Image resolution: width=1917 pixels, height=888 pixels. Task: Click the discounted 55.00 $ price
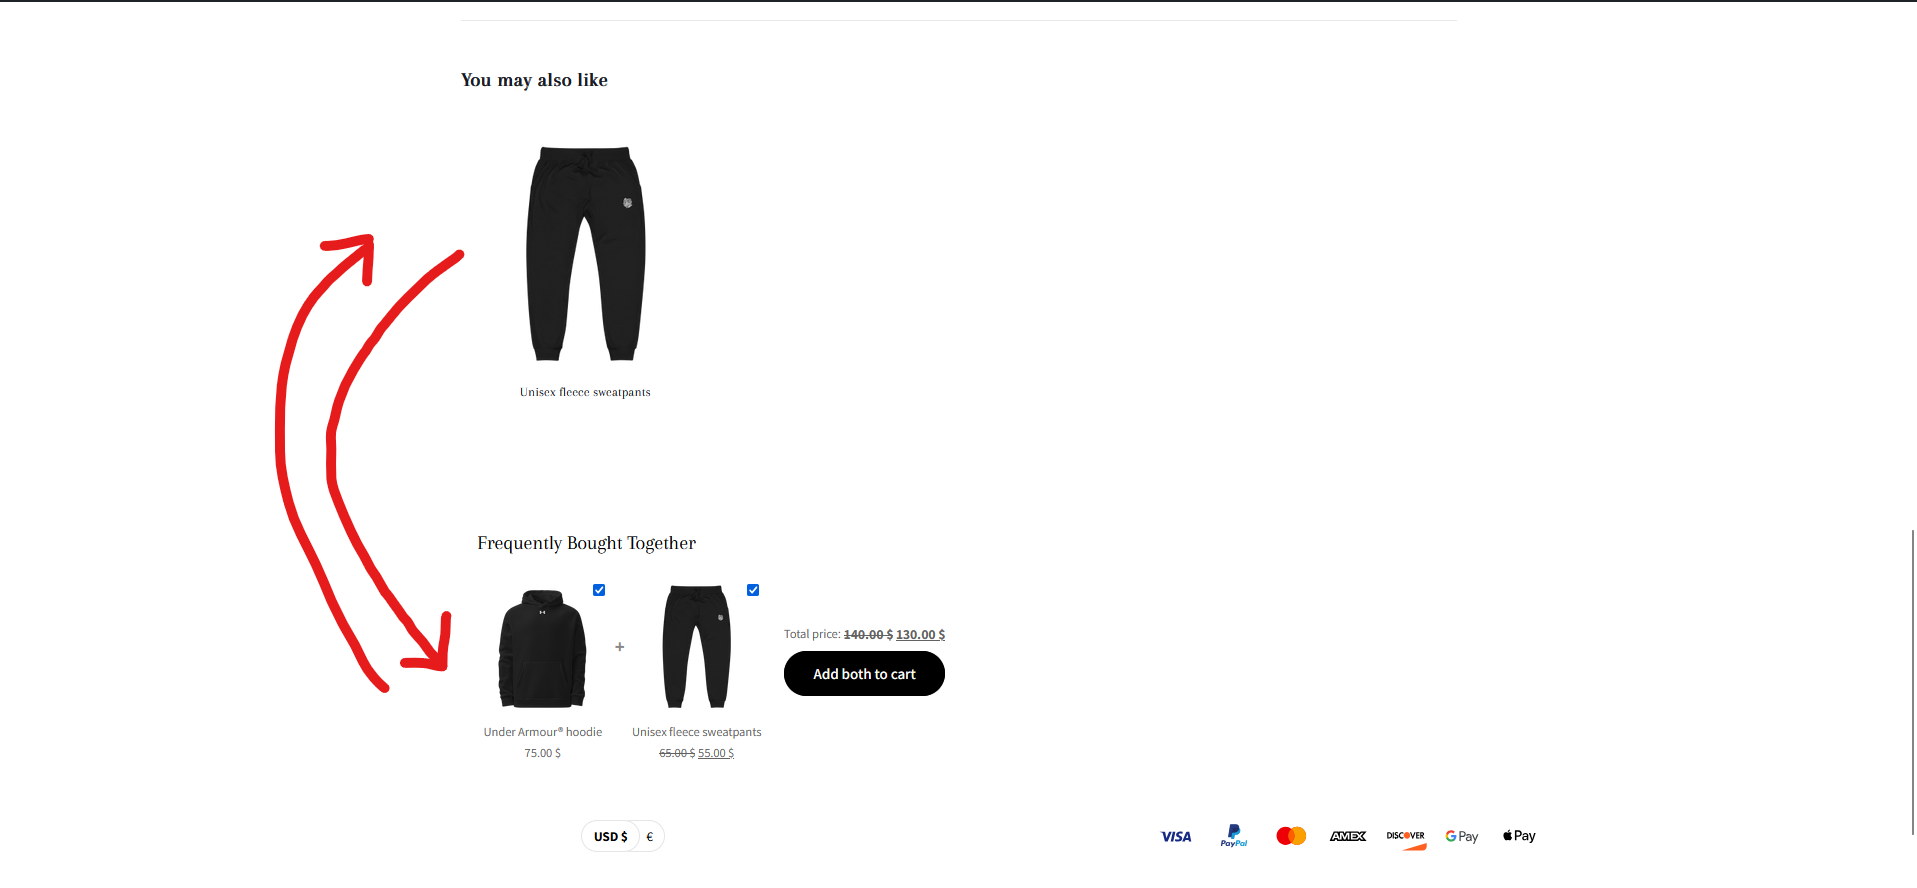tap(716, 753)
